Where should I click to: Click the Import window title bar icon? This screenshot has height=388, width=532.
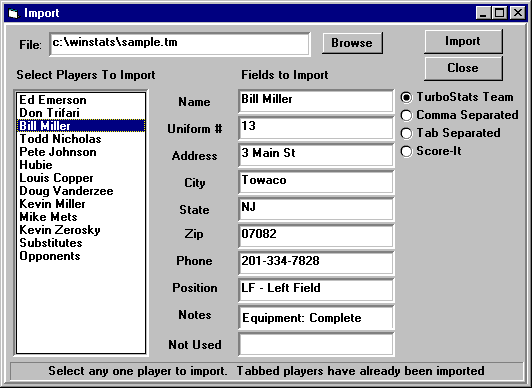[13, 14]
